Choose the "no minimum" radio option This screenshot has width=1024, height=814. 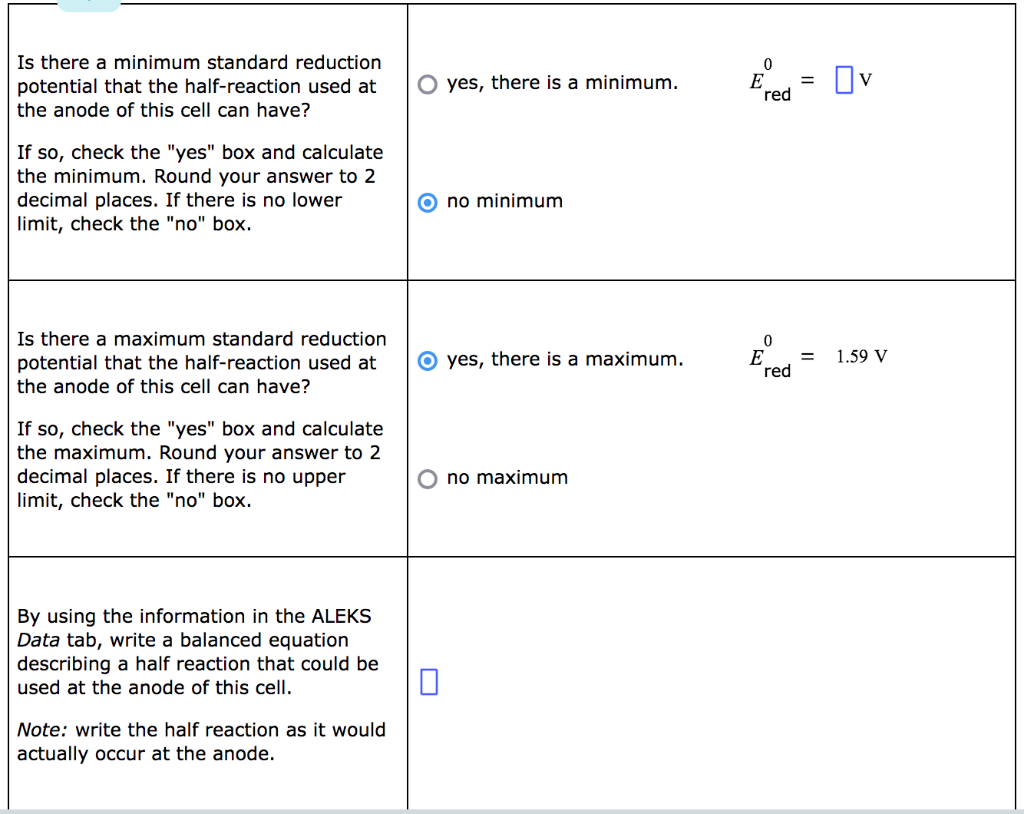click(427, 203)
